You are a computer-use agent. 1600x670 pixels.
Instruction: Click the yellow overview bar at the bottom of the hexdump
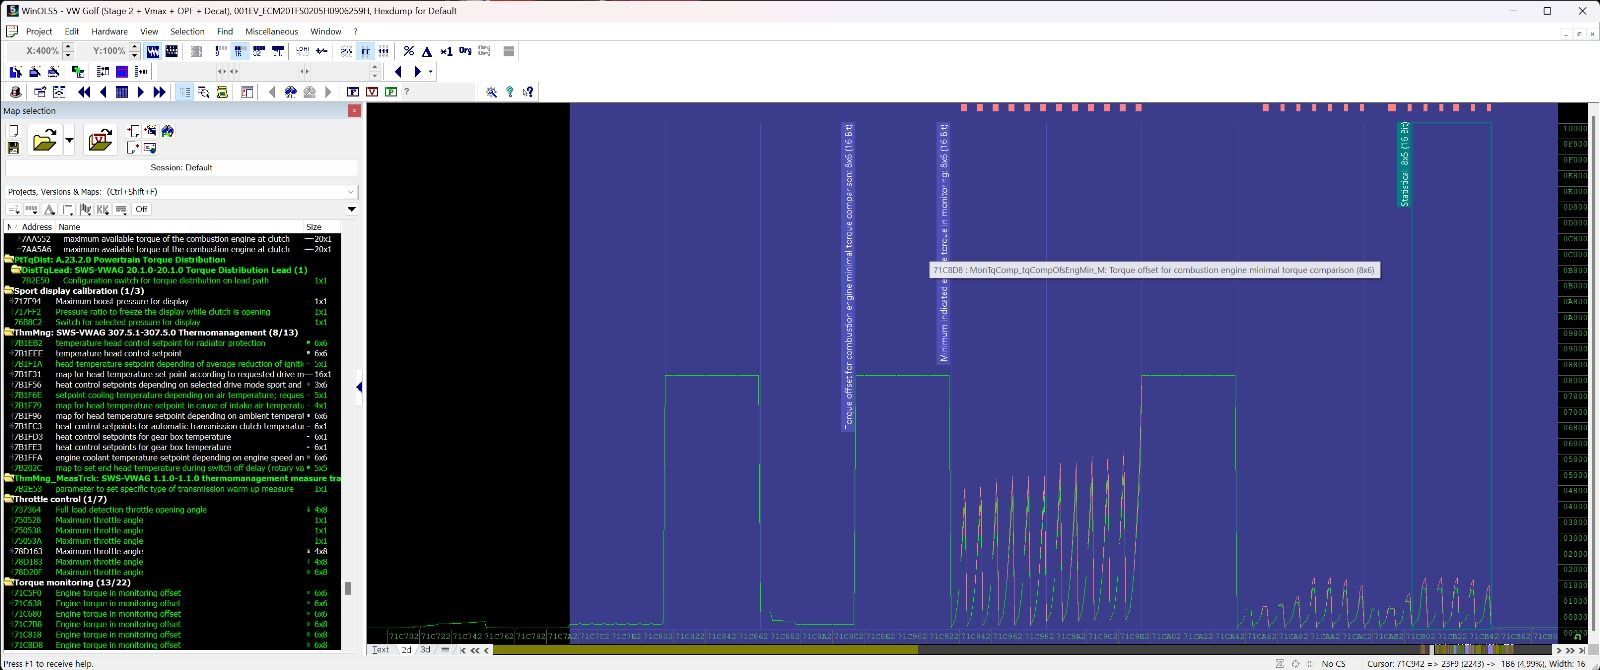pos(706,650)
